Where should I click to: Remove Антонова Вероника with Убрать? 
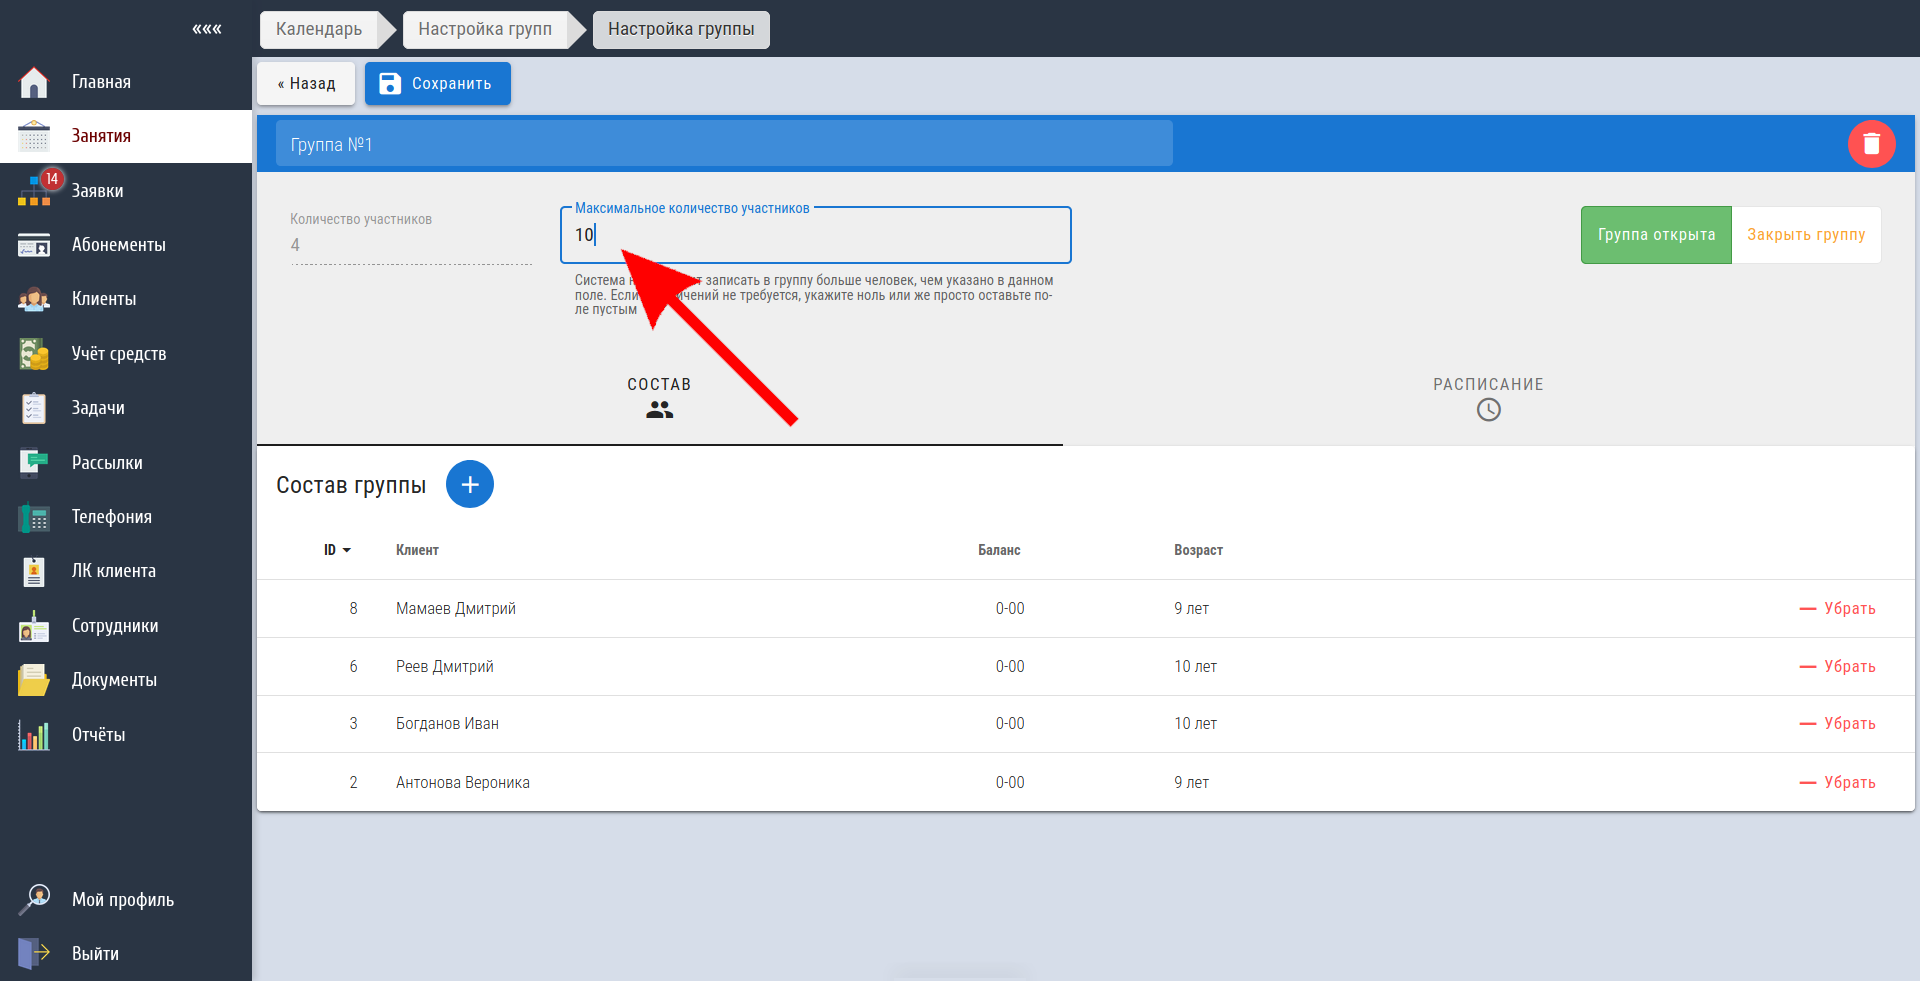(x=1838, y=782)
